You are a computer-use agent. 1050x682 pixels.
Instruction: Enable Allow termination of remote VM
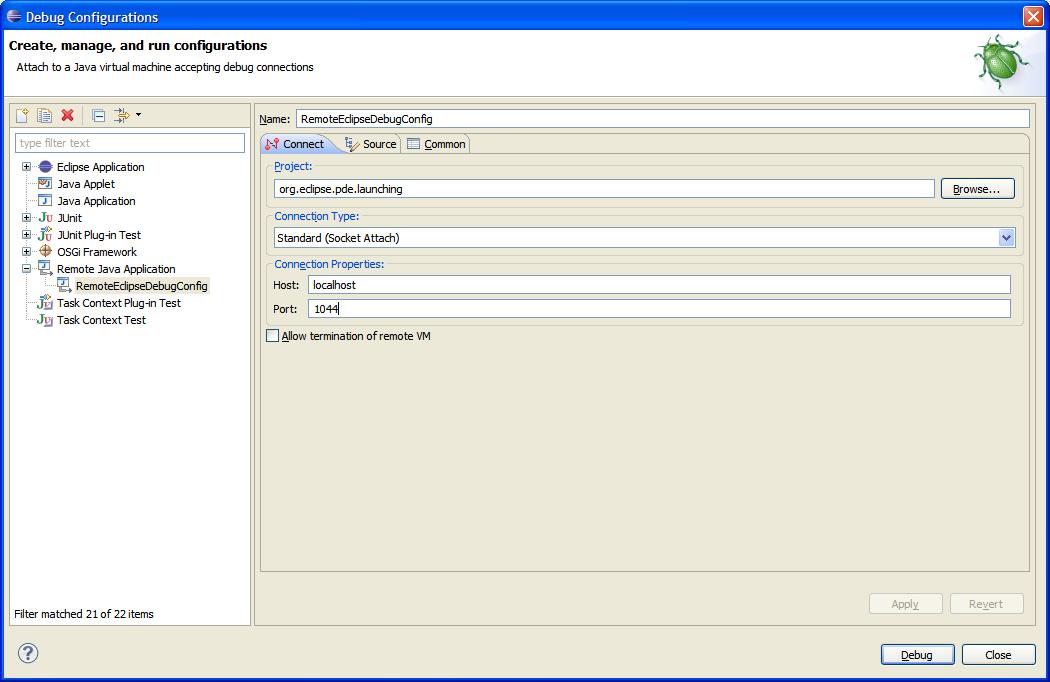point(273,336)
